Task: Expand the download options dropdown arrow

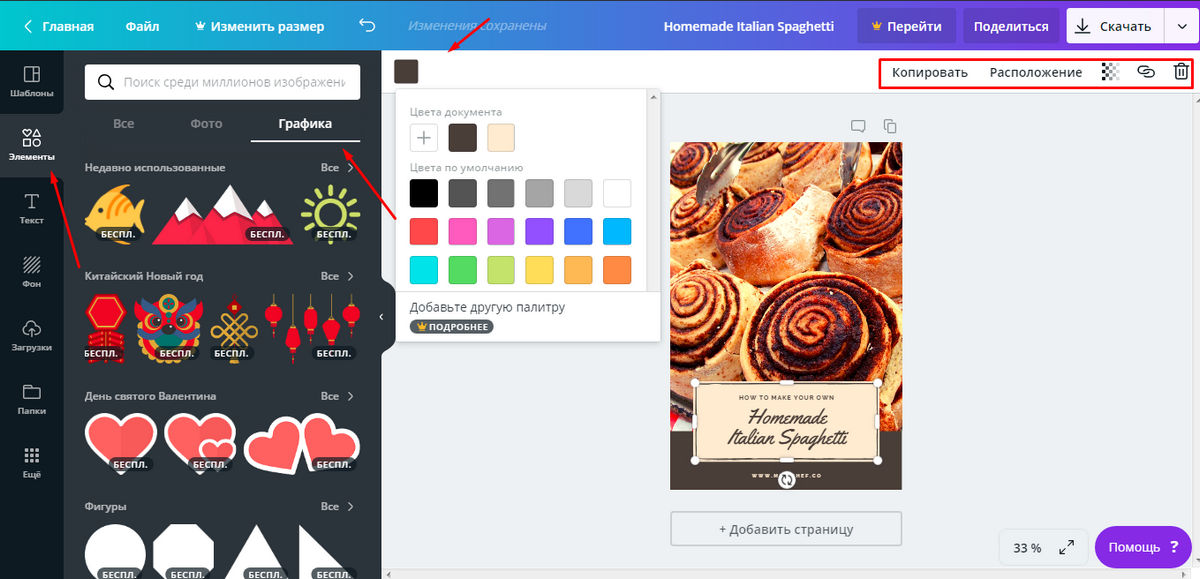Action: 1181,27
